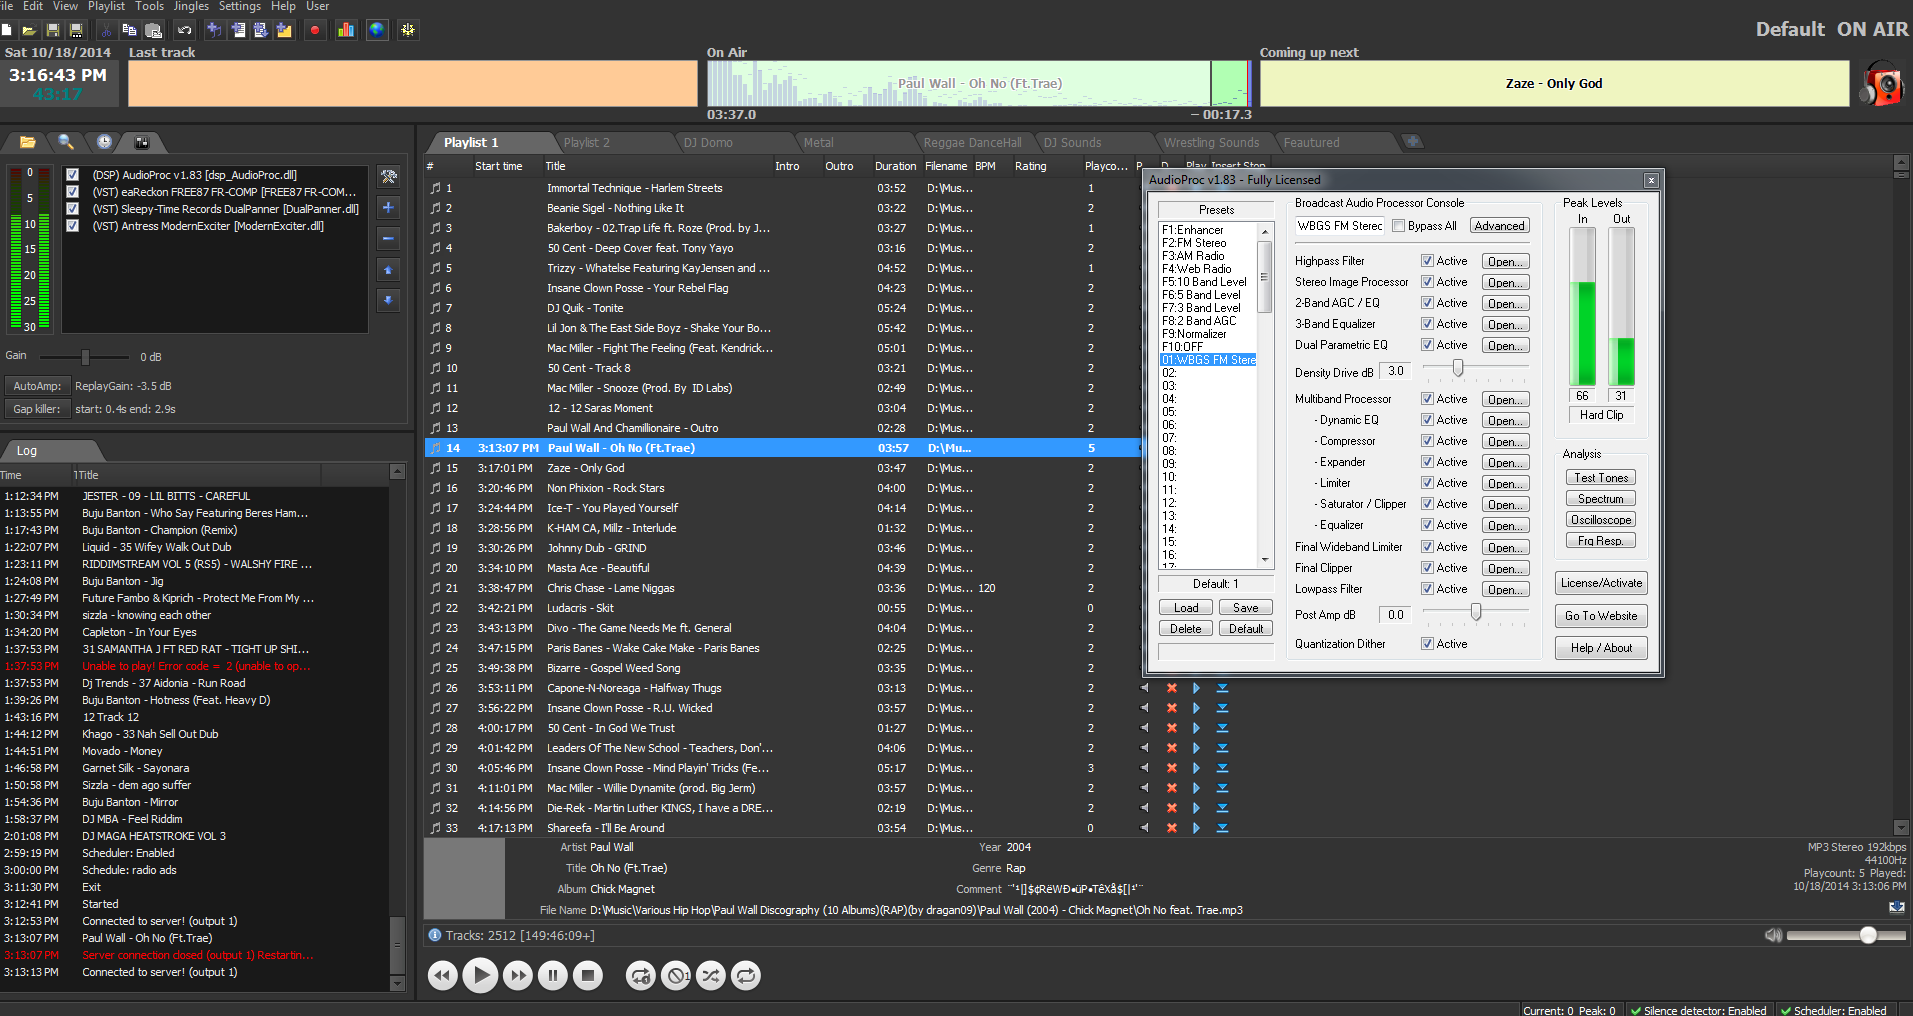
Task: Open the Spectrum analysis button
Action: tap(1600, 499)
